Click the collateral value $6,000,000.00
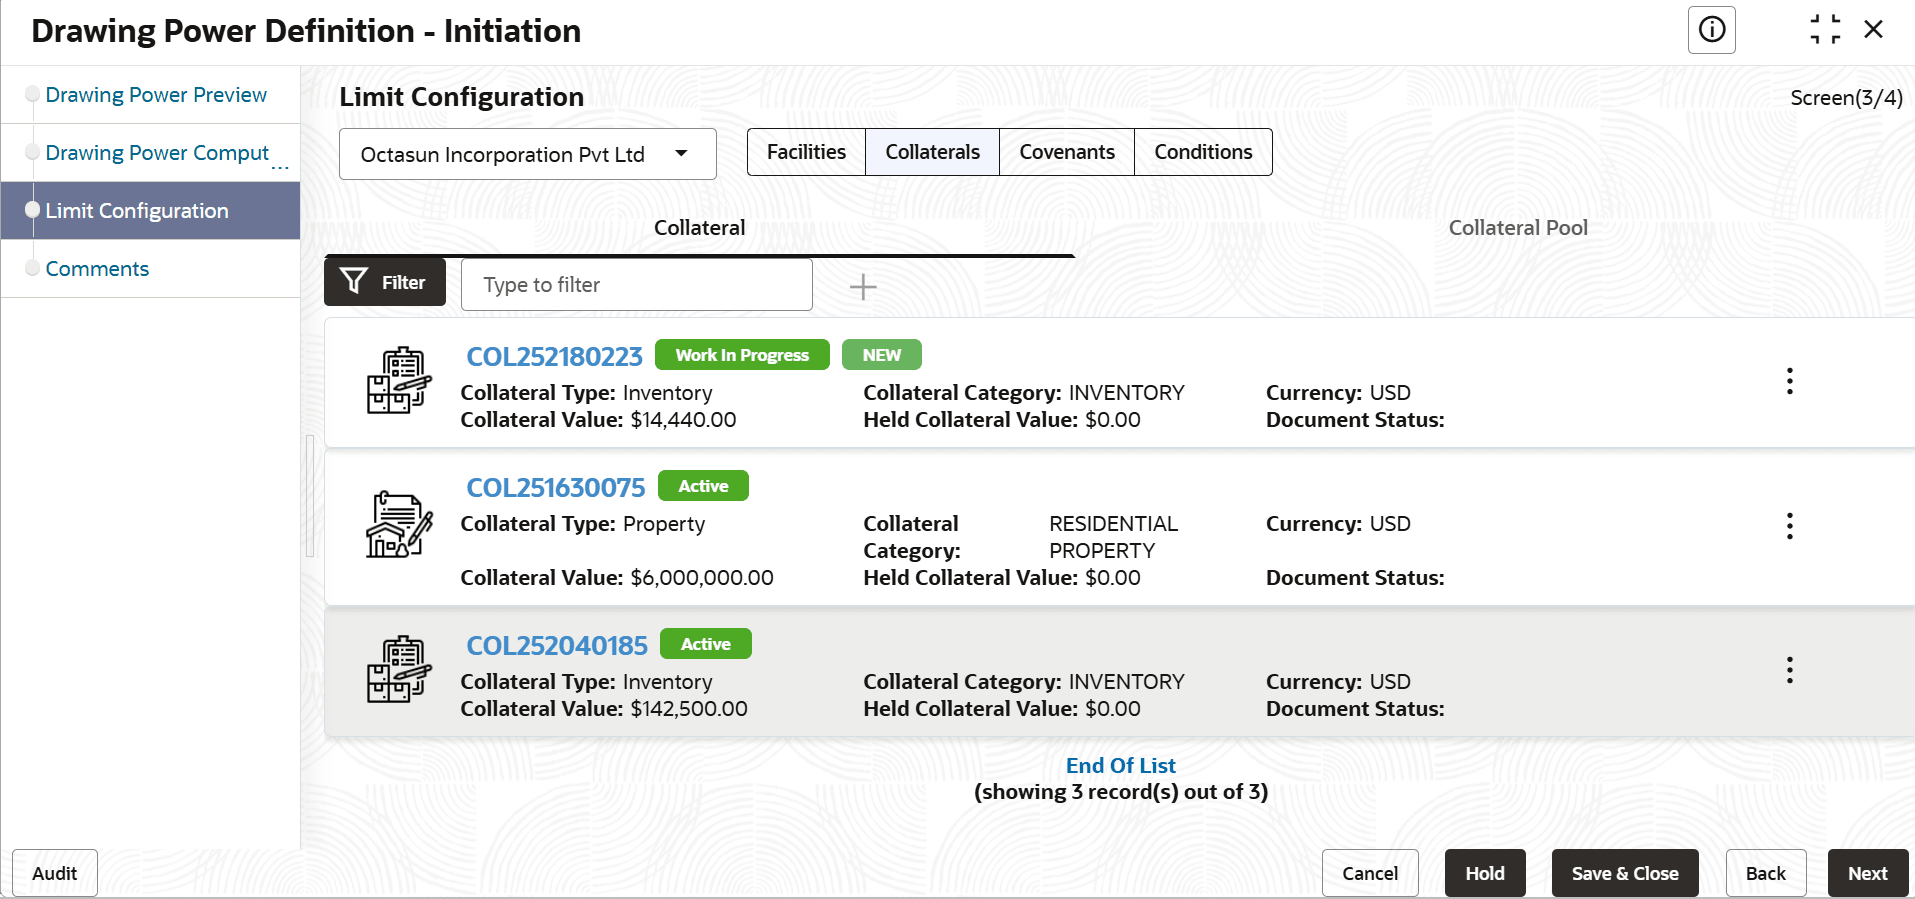 [702, 578]
